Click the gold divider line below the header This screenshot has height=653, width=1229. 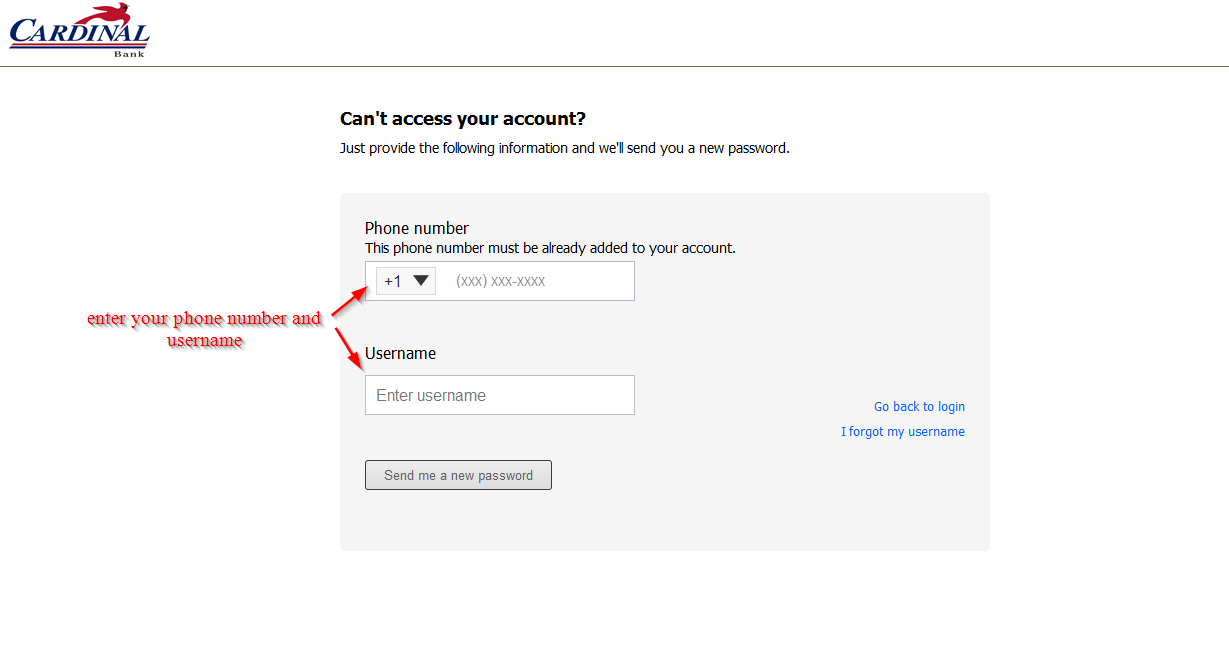point(614,67)
